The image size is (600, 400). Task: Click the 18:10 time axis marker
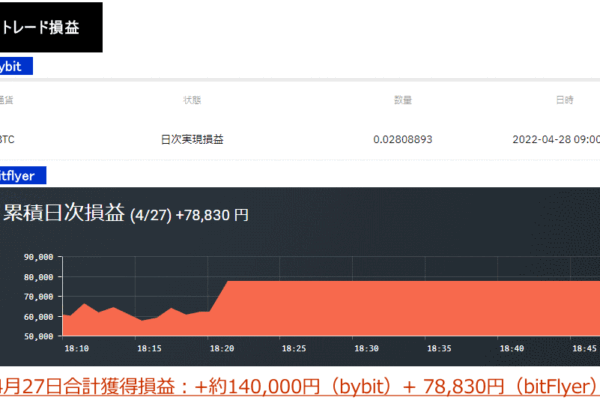[76, 349]
